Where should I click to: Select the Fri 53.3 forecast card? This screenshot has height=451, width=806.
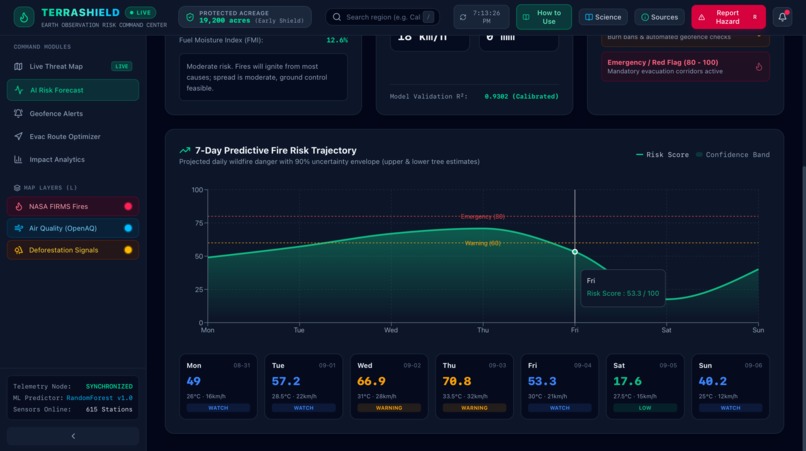tap(559, 386)
